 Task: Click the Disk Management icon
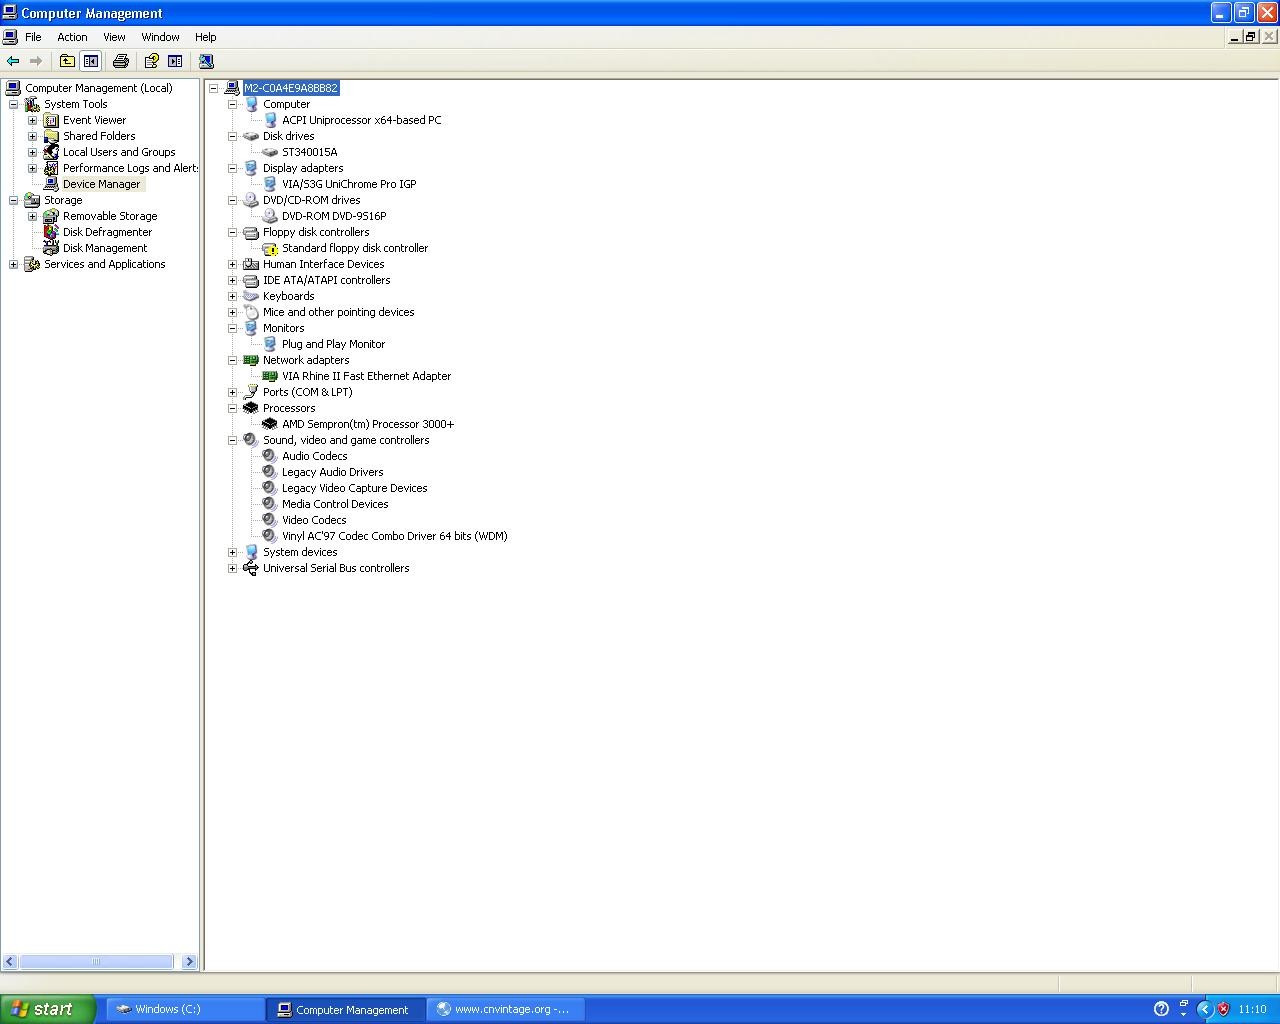click(x=51, y=248)
